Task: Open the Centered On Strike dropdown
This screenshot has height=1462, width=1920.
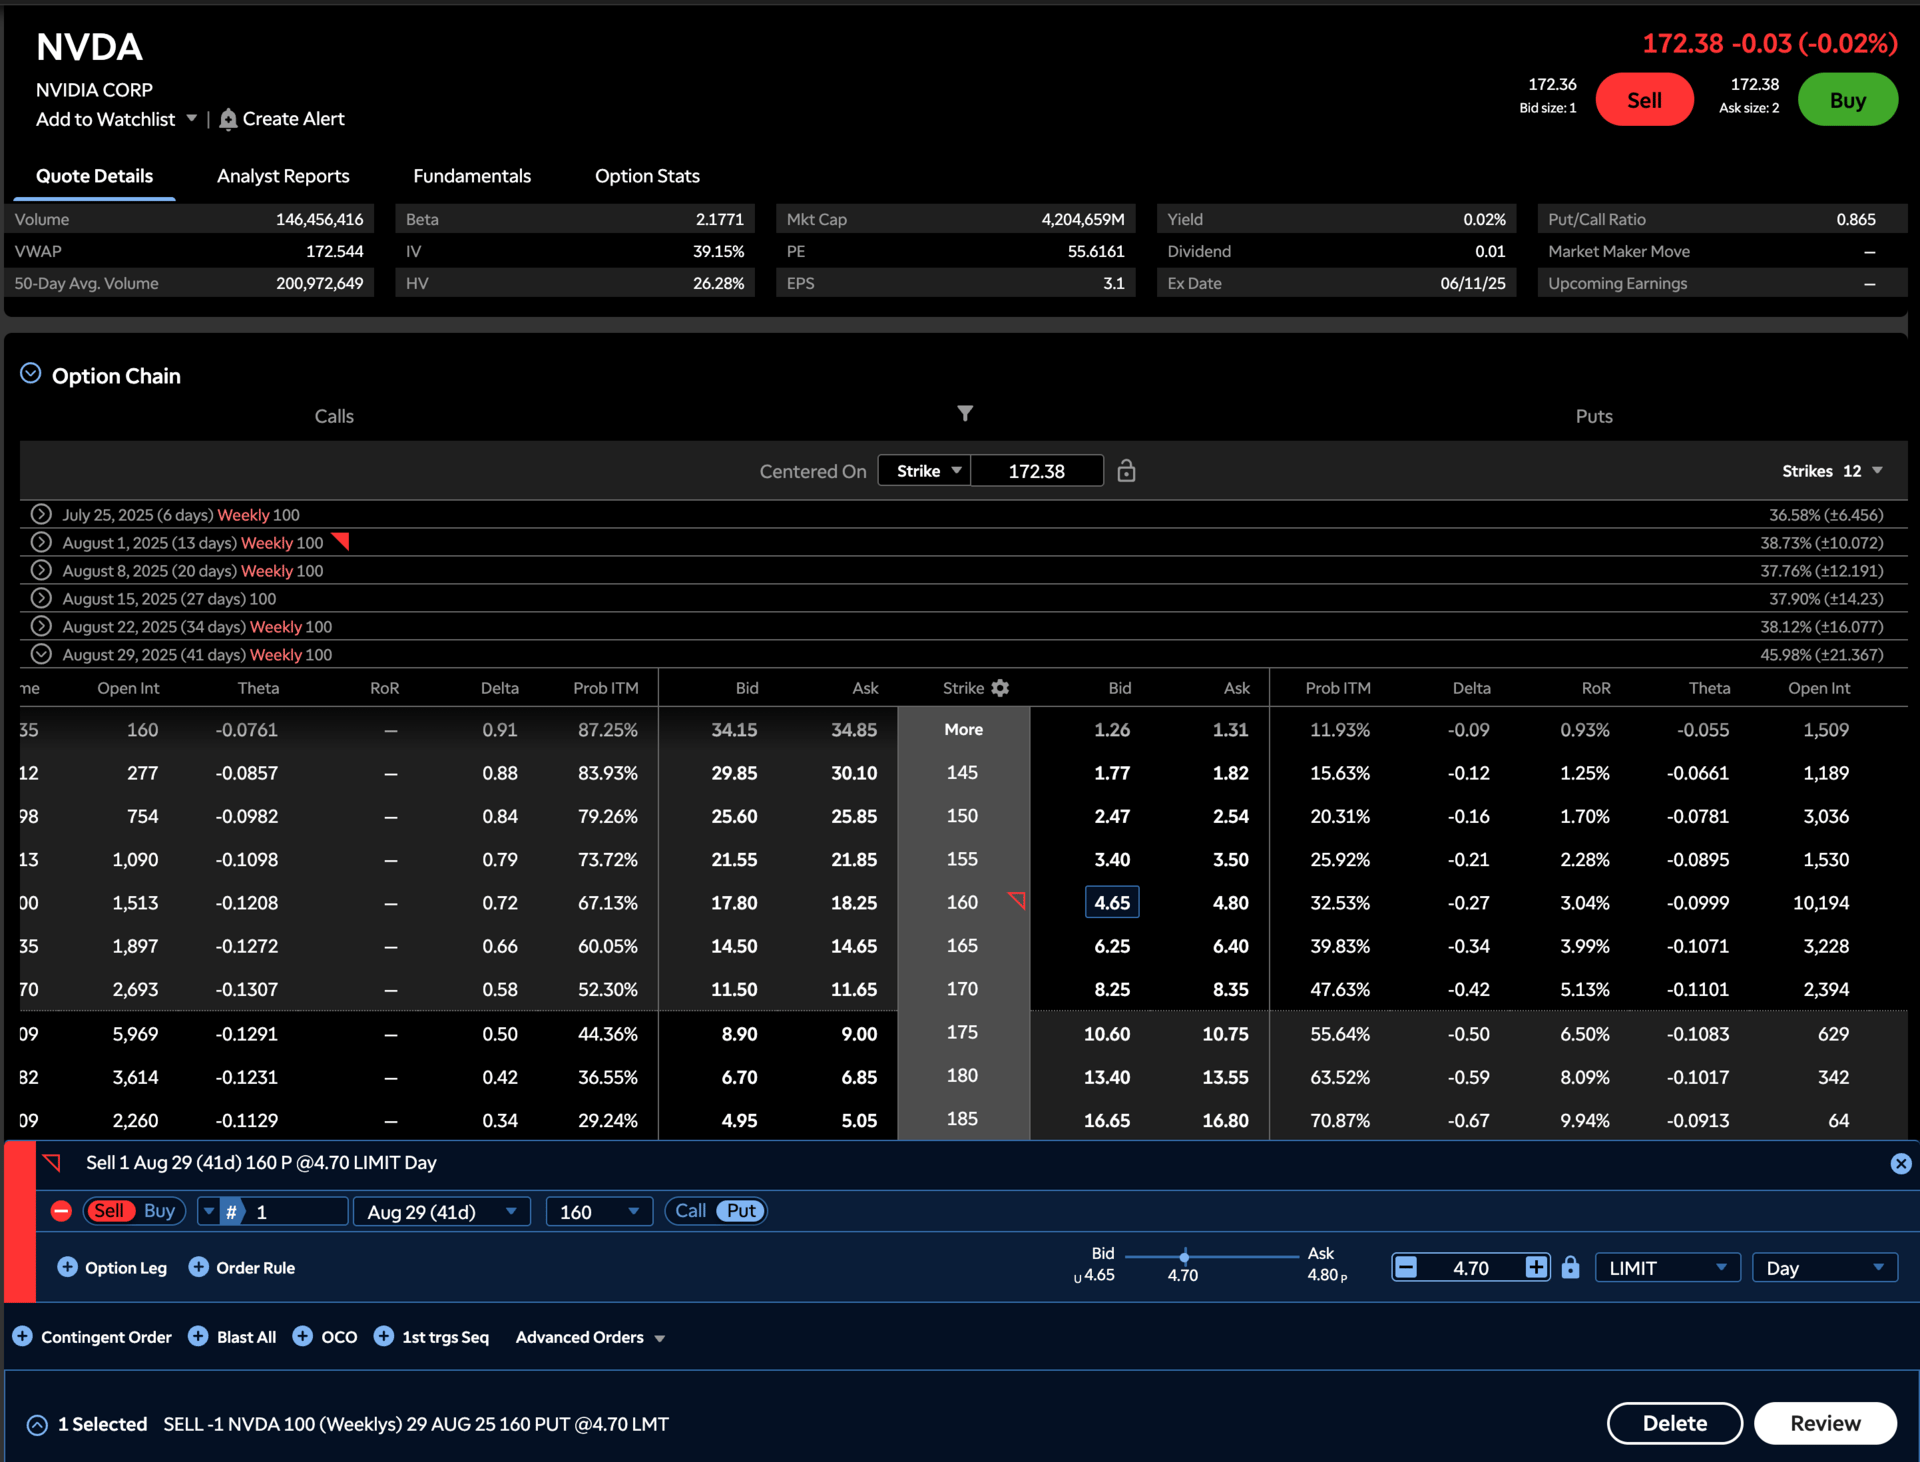Action: click(925, 471)
